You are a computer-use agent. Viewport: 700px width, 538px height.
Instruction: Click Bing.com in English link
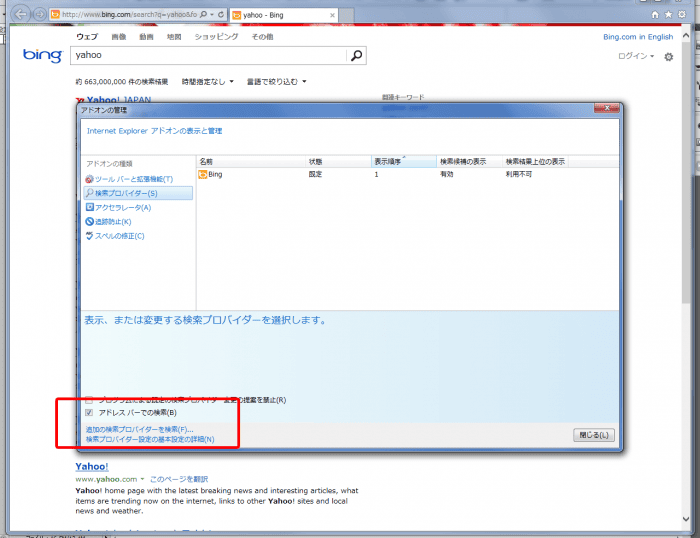638,37
